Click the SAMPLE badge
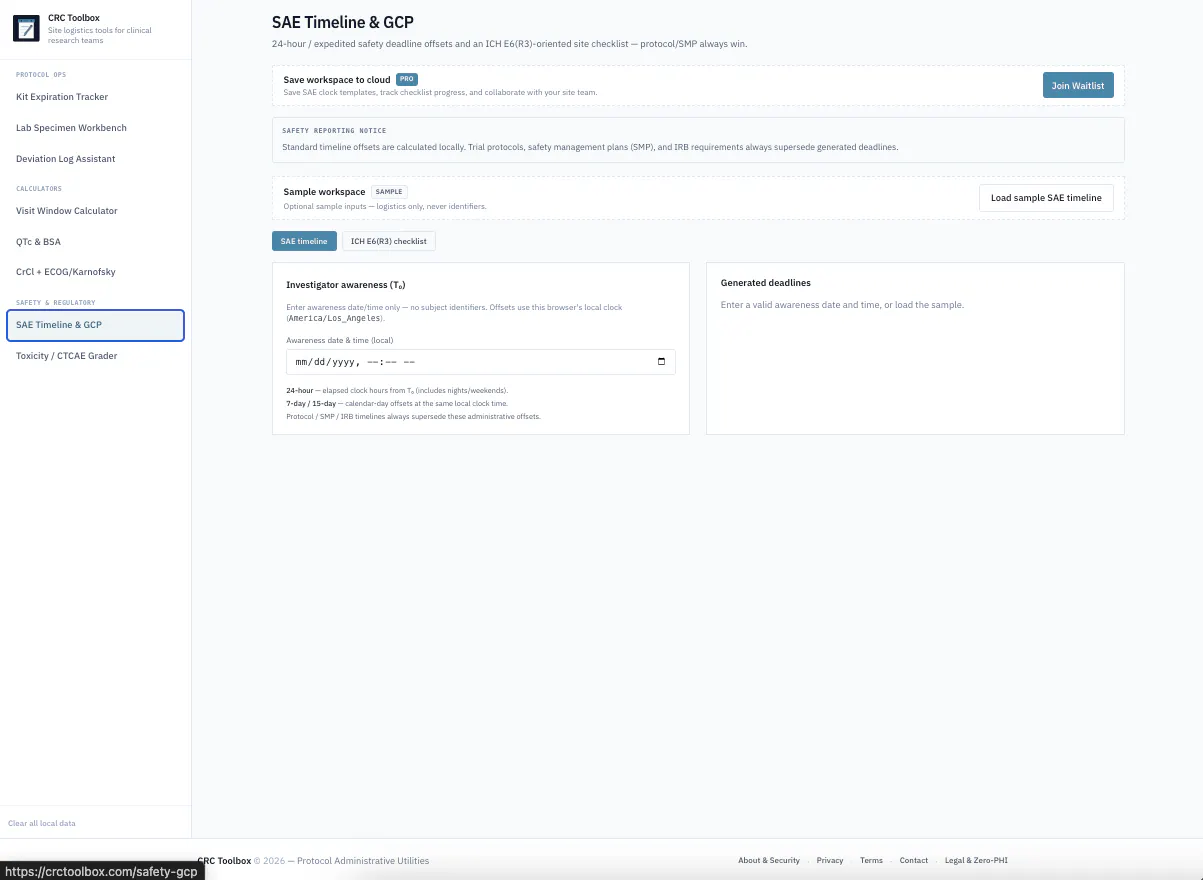The image size is (1203, 880). click(389, 191)
